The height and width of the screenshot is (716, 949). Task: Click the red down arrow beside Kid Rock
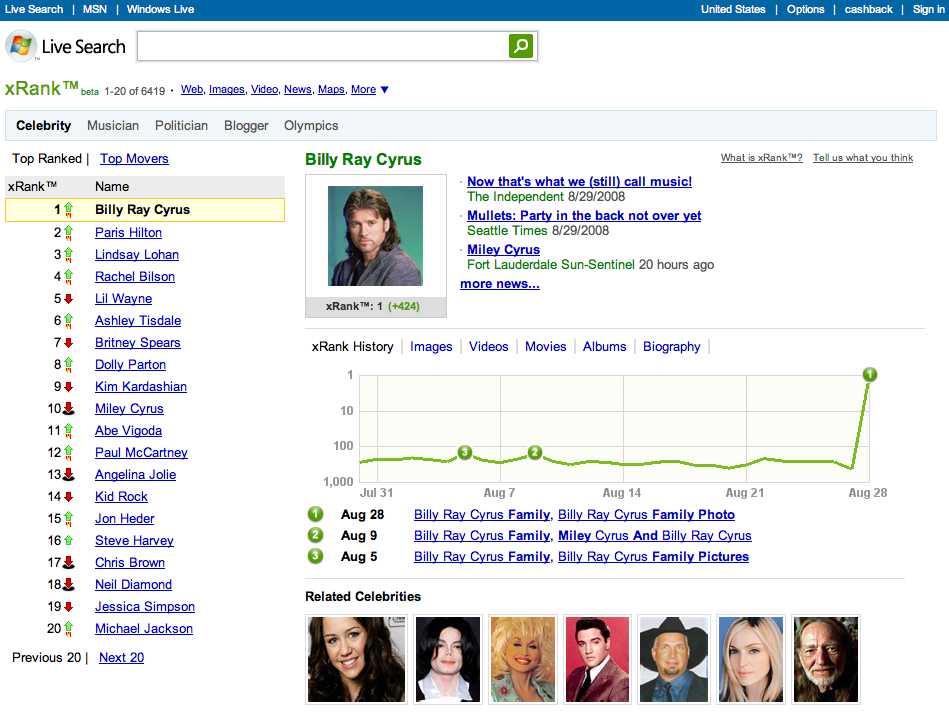coord(69,497)
